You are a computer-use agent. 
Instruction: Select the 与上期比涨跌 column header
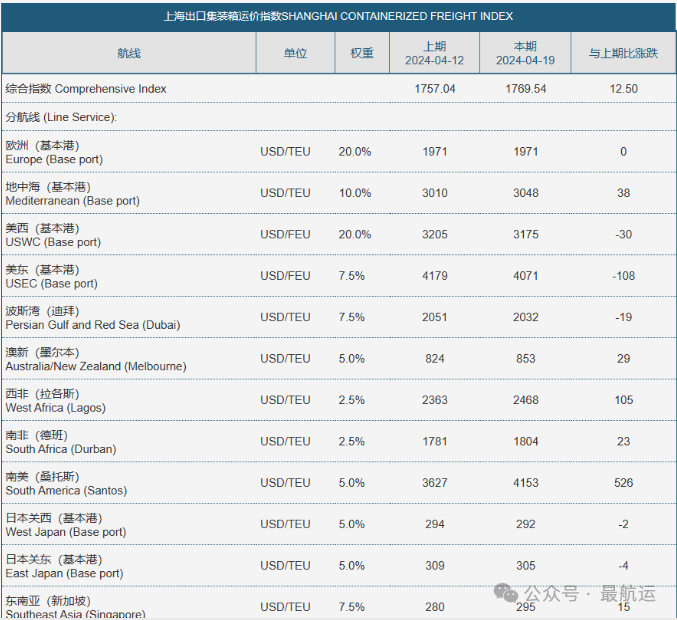(623, 53)
